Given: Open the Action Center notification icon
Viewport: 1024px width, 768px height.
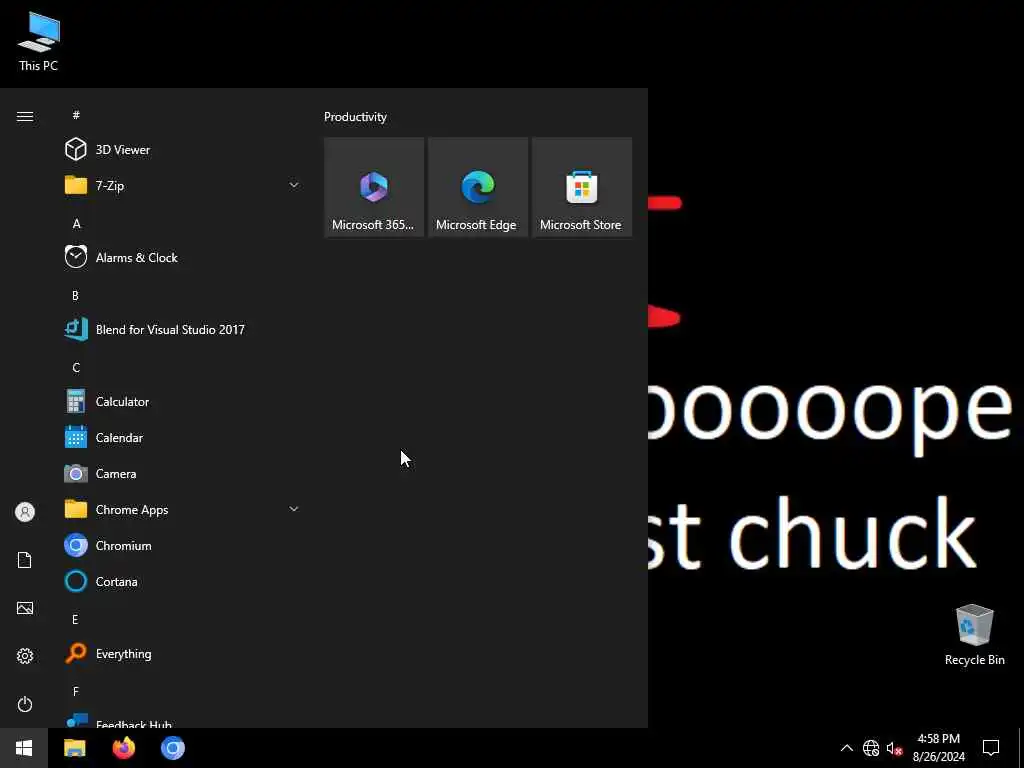Looking at the screenshot, I should point(991,748).
